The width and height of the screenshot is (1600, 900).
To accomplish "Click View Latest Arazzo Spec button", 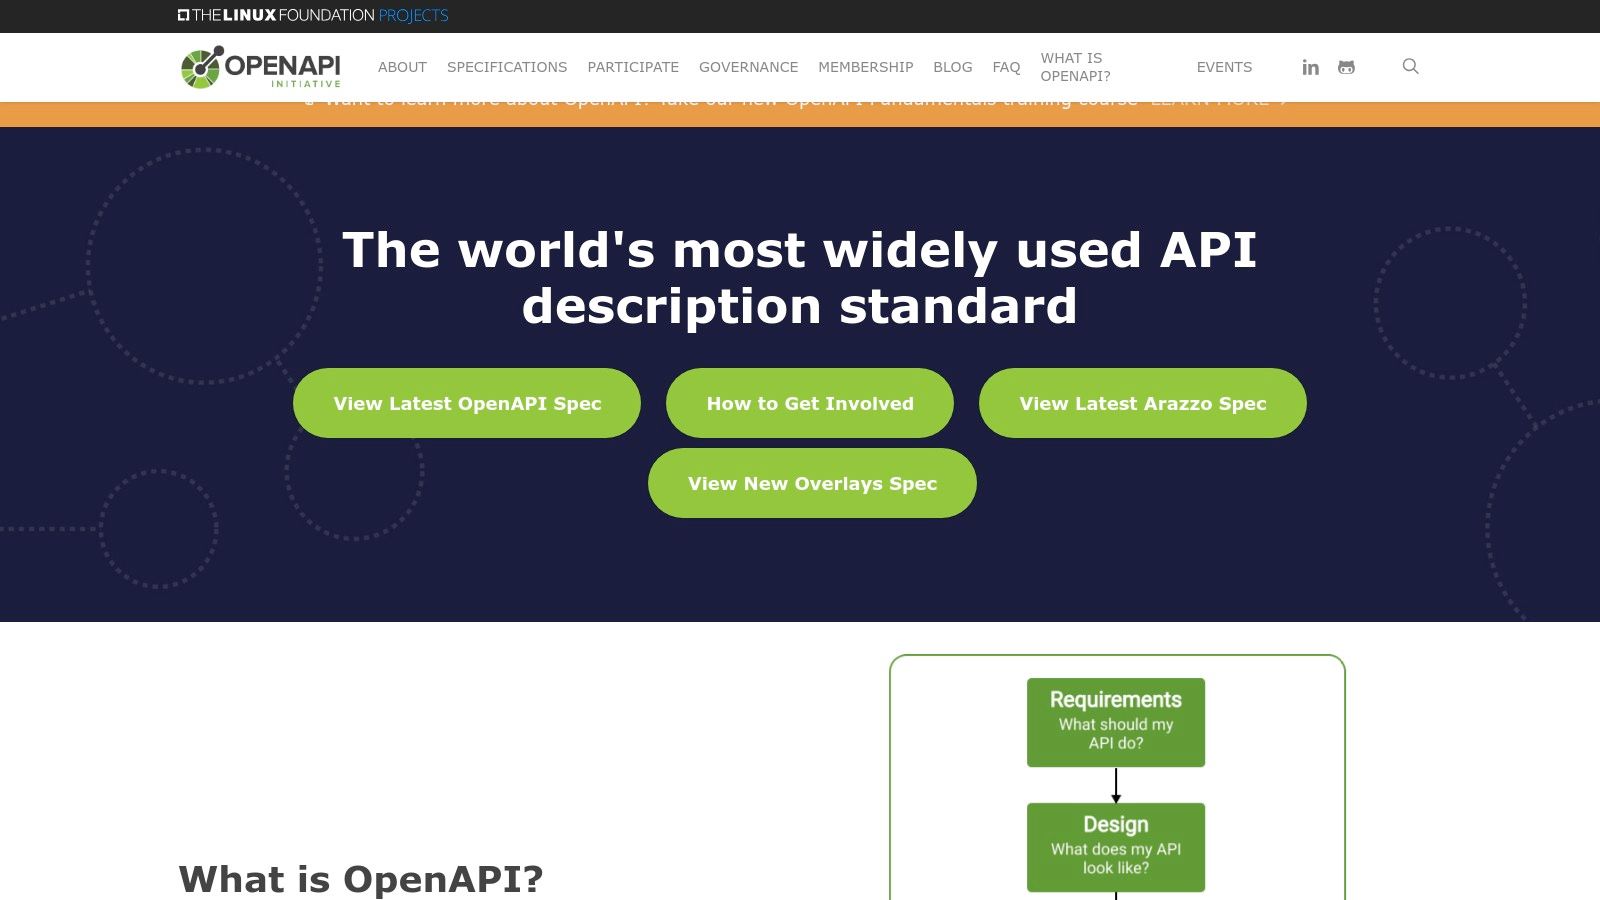I will (1142, 403).
